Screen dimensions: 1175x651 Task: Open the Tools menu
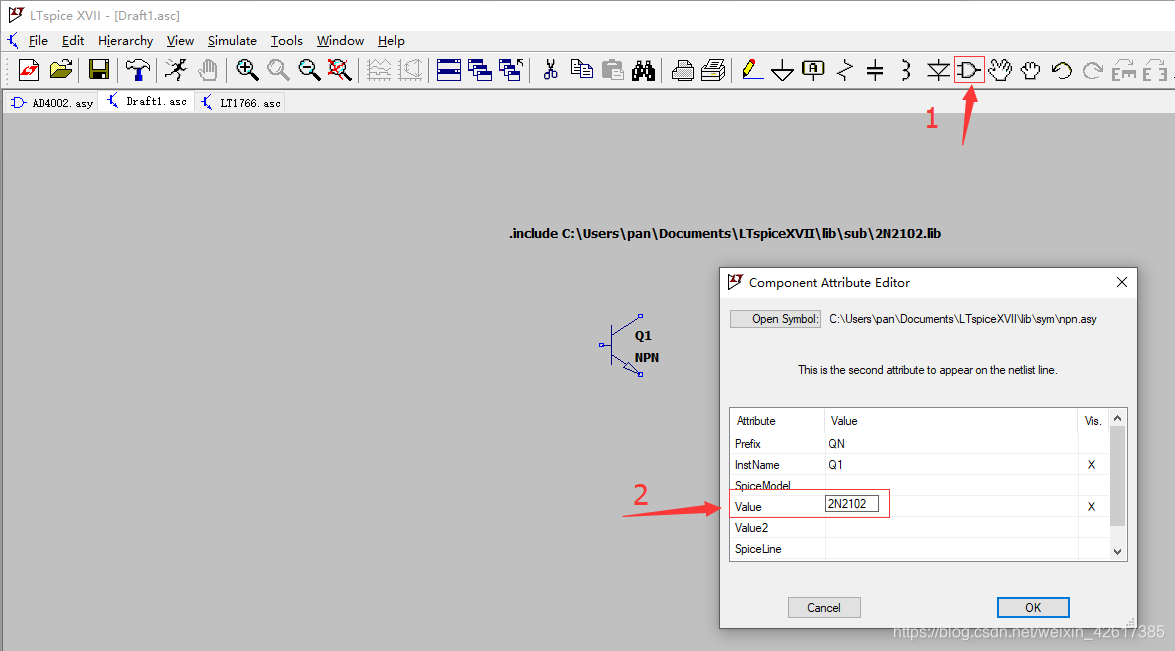286,40
